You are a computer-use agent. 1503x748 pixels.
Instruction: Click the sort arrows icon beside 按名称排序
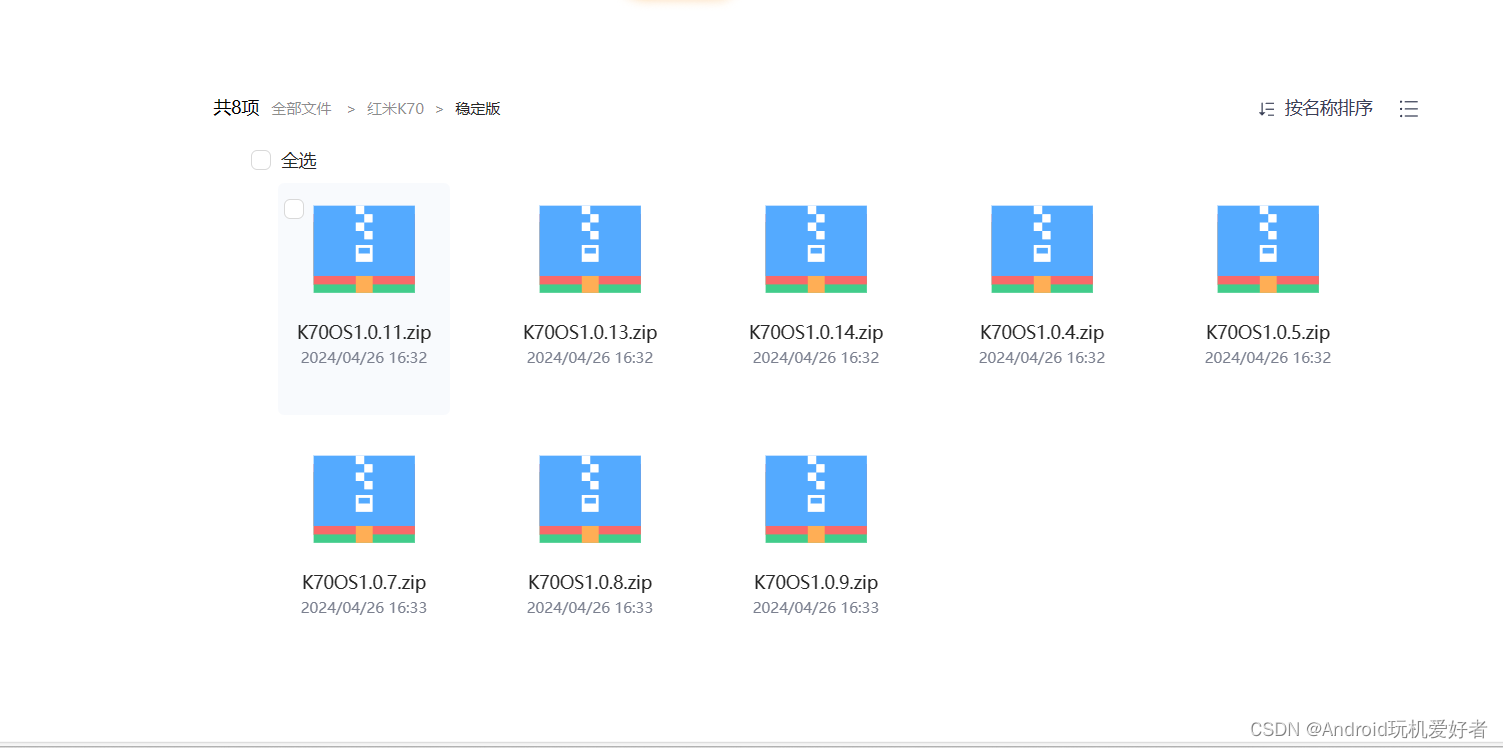click(1266, 109)
